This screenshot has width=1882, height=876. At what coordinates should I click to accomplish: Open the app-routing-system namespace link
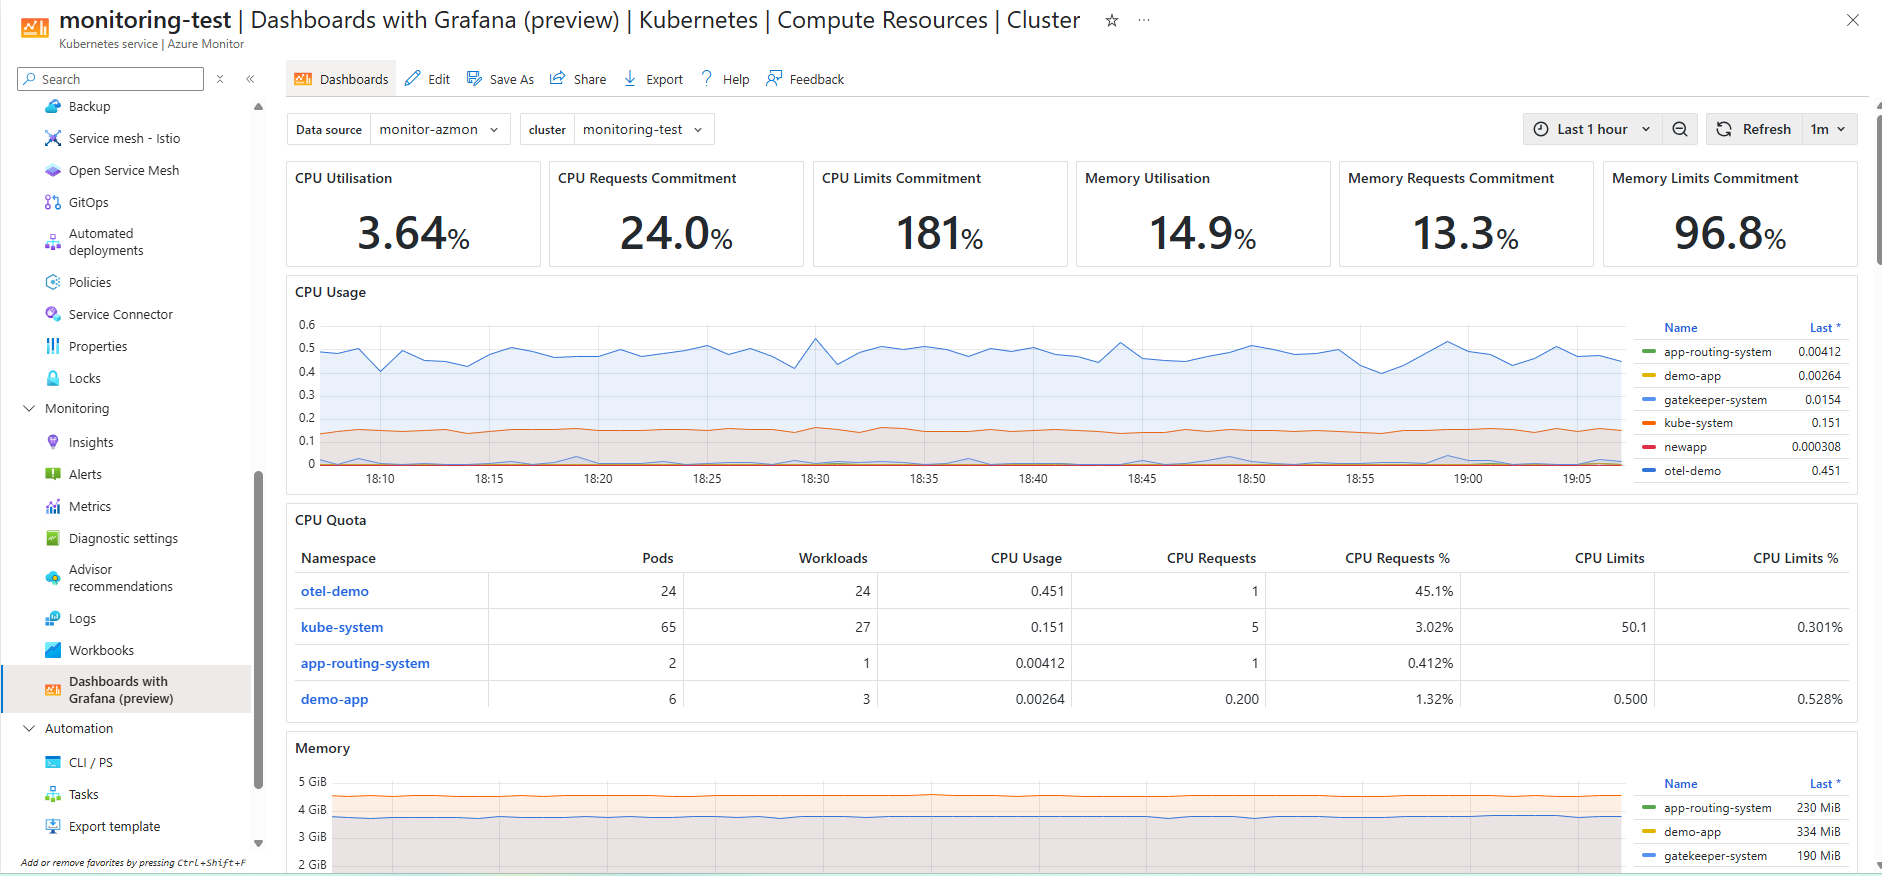tap(365, 663)
